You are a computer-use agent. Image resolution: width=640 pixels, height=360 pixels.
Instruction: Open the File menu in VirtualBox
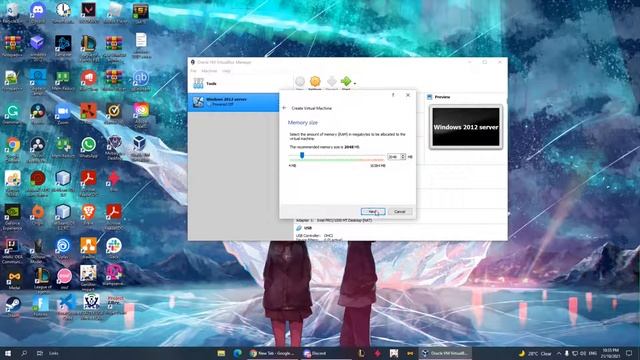pyautogui.click(x=193, y=71)
